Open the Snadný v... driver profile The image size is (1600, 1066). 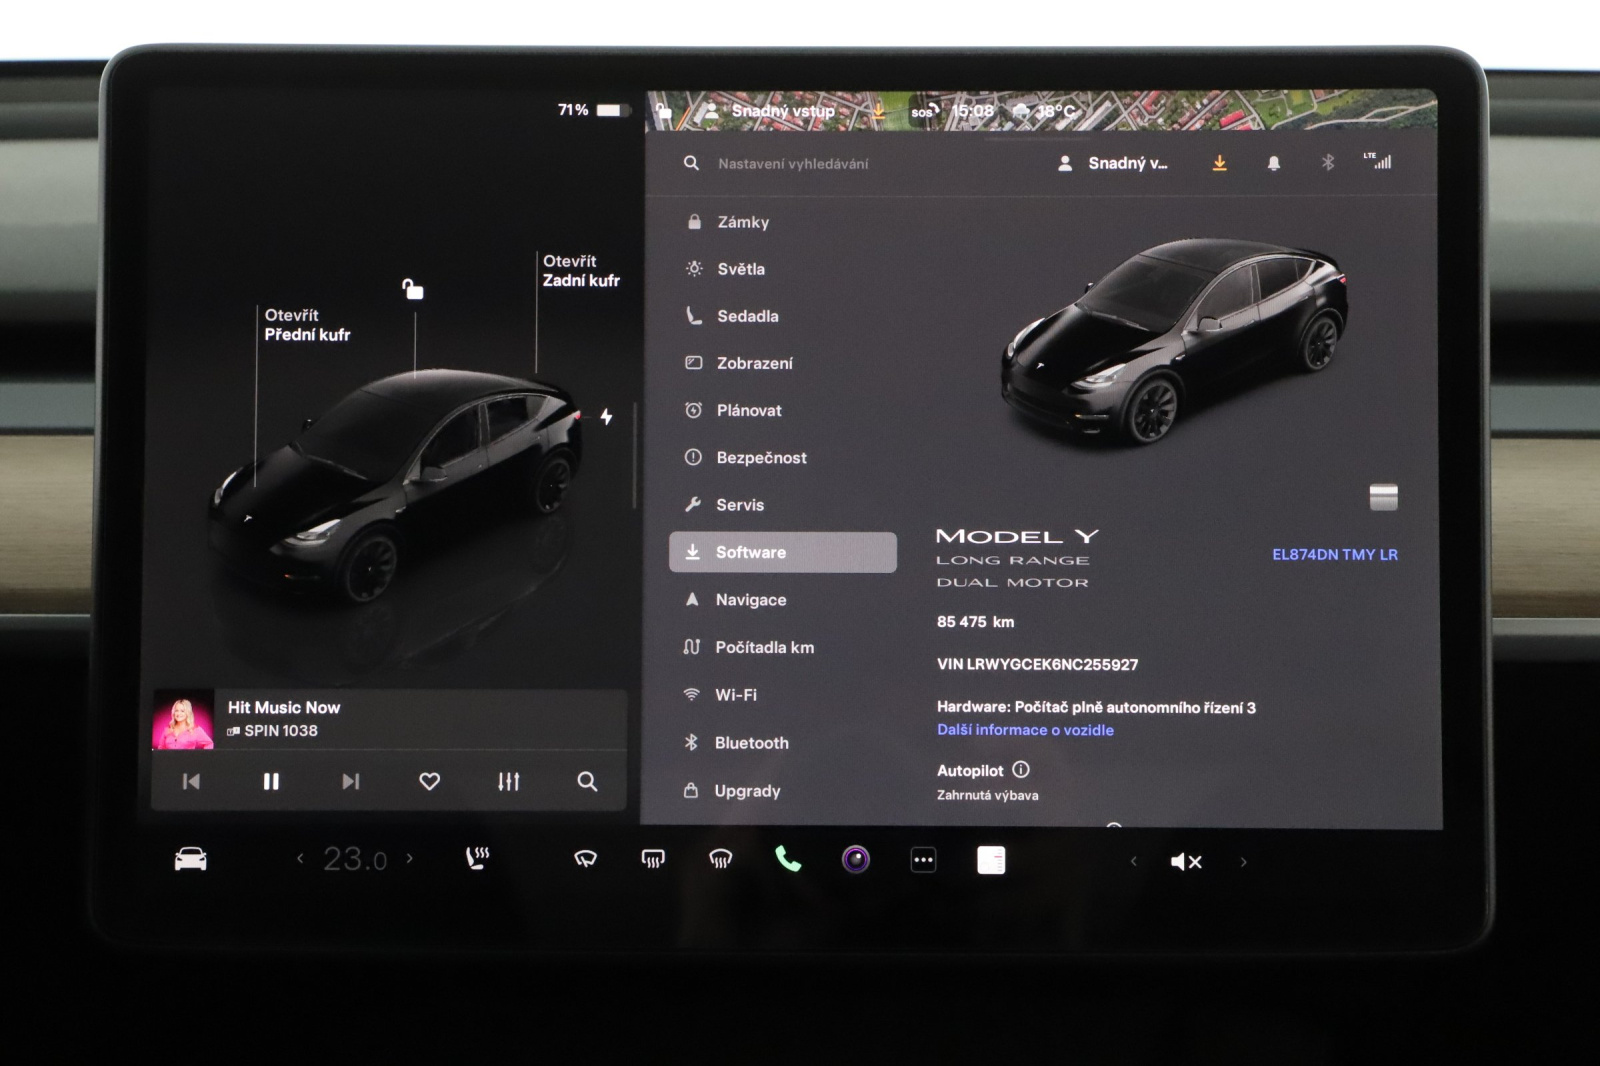[1112, 163]
